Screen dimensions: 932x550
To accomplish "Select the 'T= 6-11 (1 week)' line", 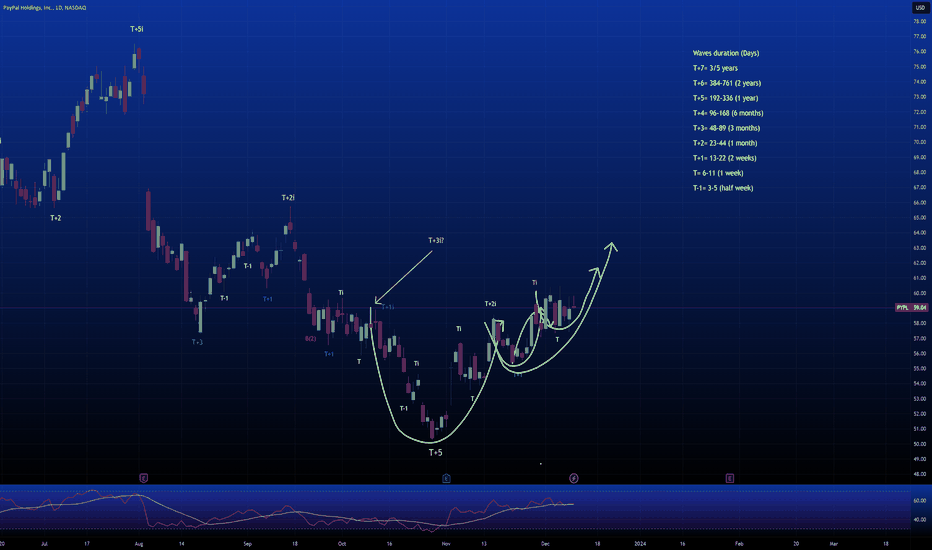I will 718,173.
